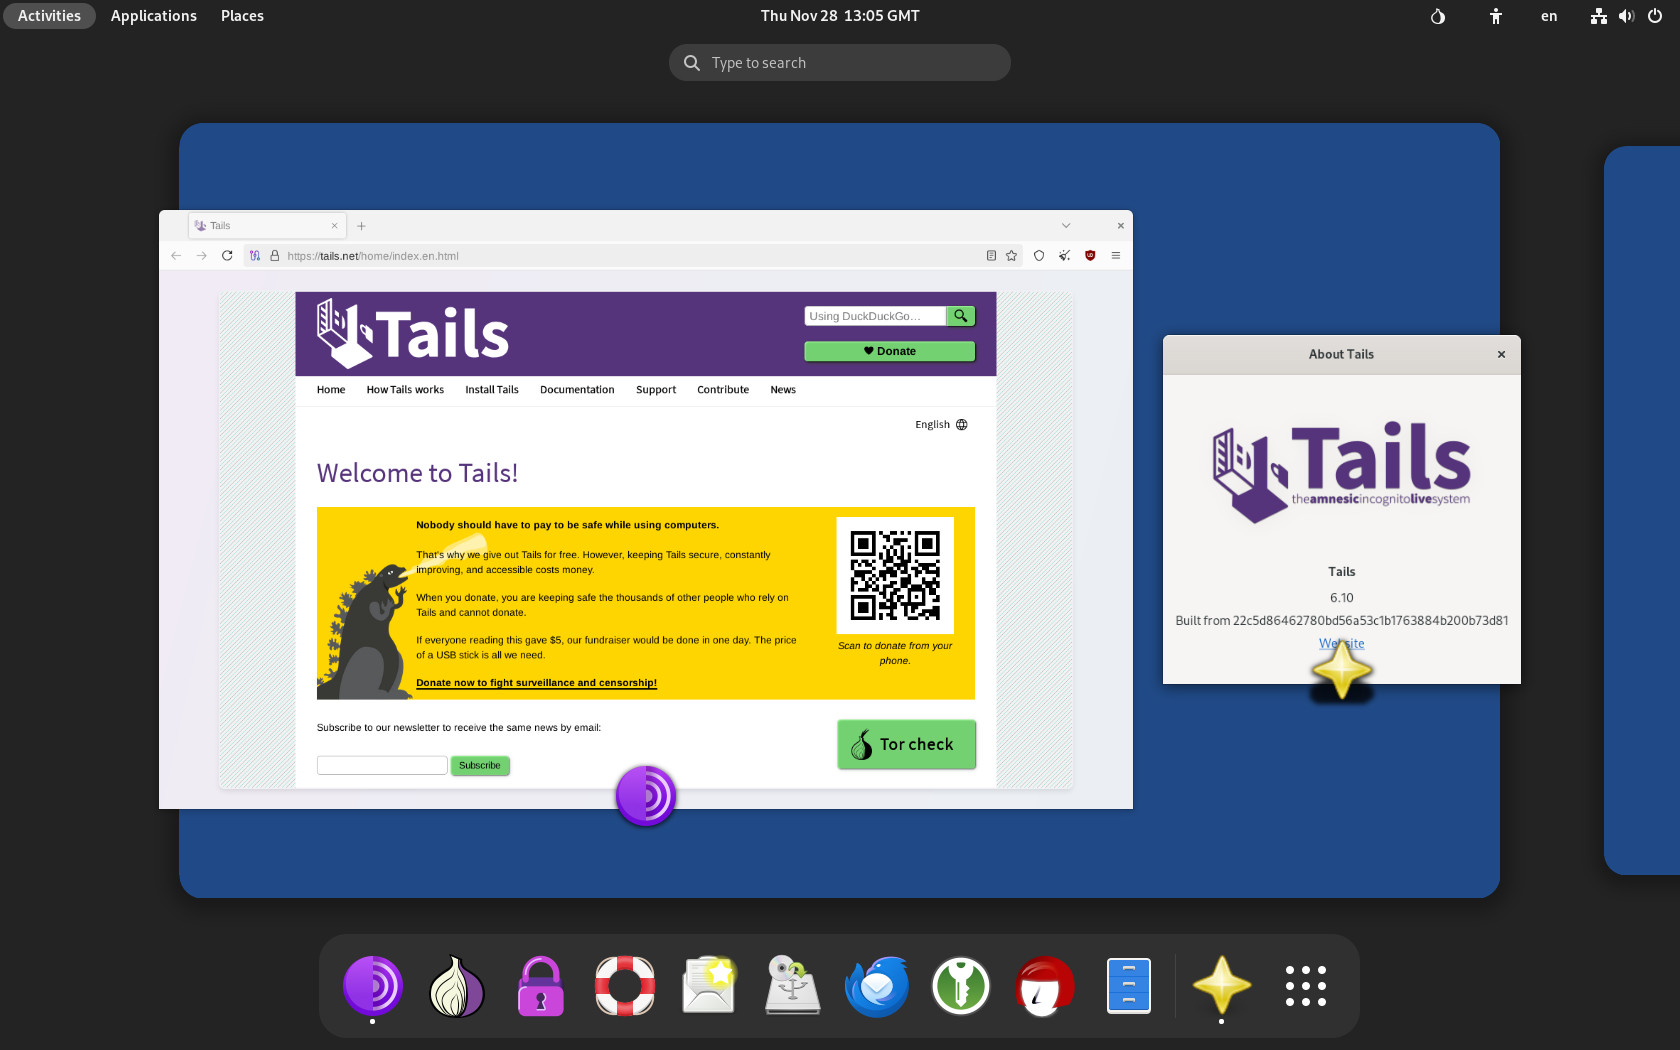Bookmark this page with the star icon
This screenshot has width=1680, height=1050.
click(x=1012, y=256)
